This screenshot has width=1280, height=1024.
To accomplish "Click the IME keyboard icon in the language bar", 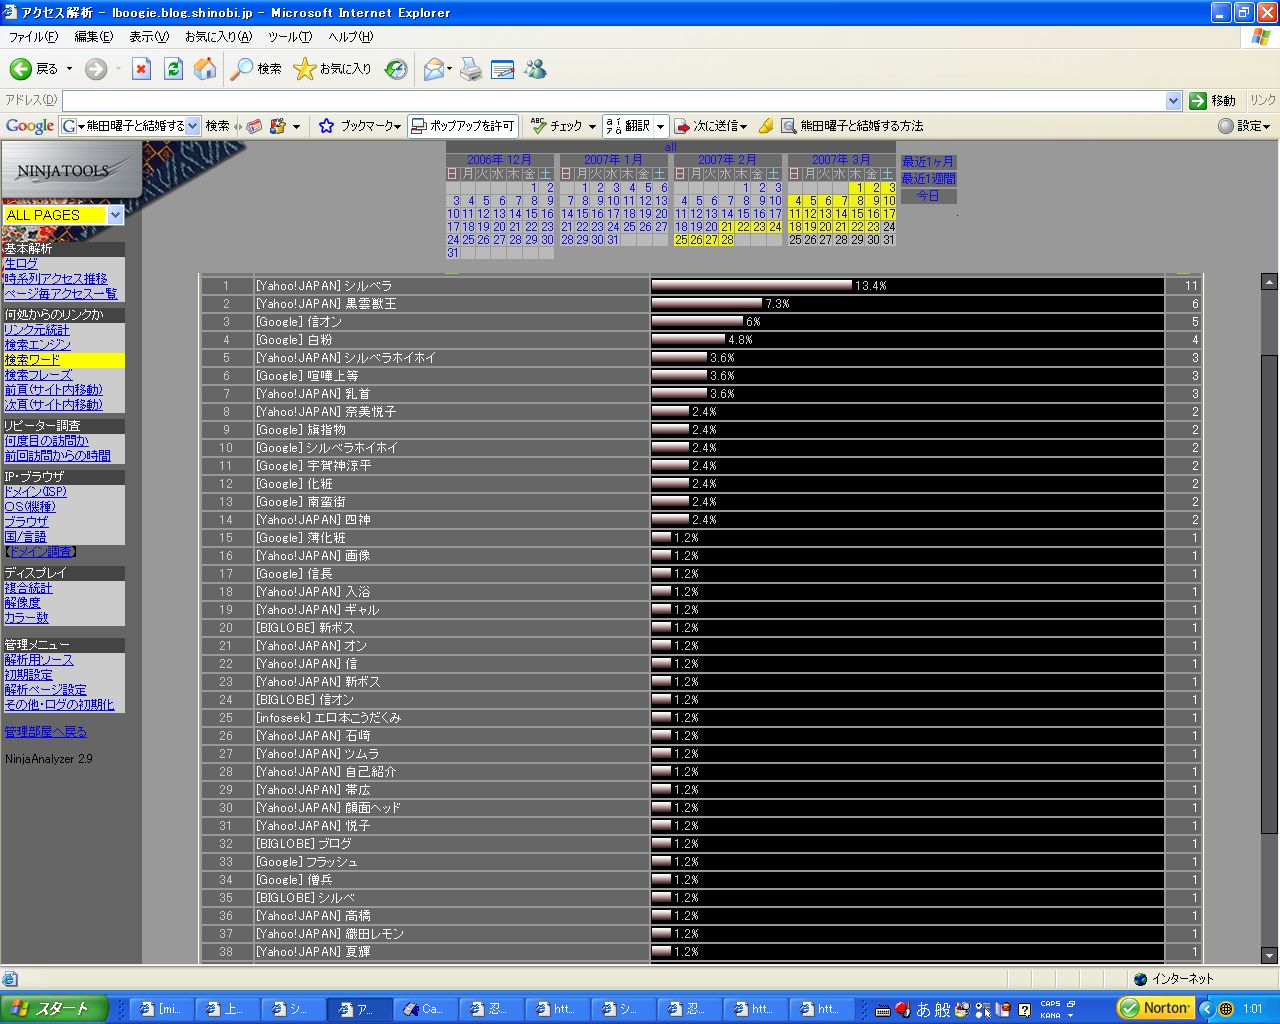I will click(883, 1010).
